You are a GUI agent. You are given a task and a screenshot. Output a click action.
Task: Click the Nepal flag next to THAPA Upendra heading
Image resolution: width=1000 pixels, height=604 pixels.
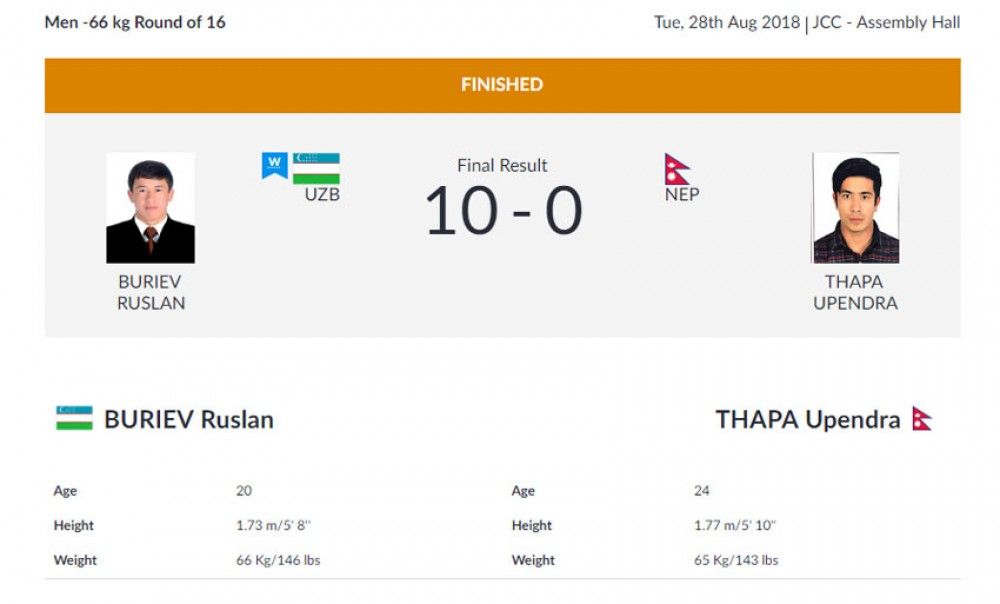click(921, 419)
